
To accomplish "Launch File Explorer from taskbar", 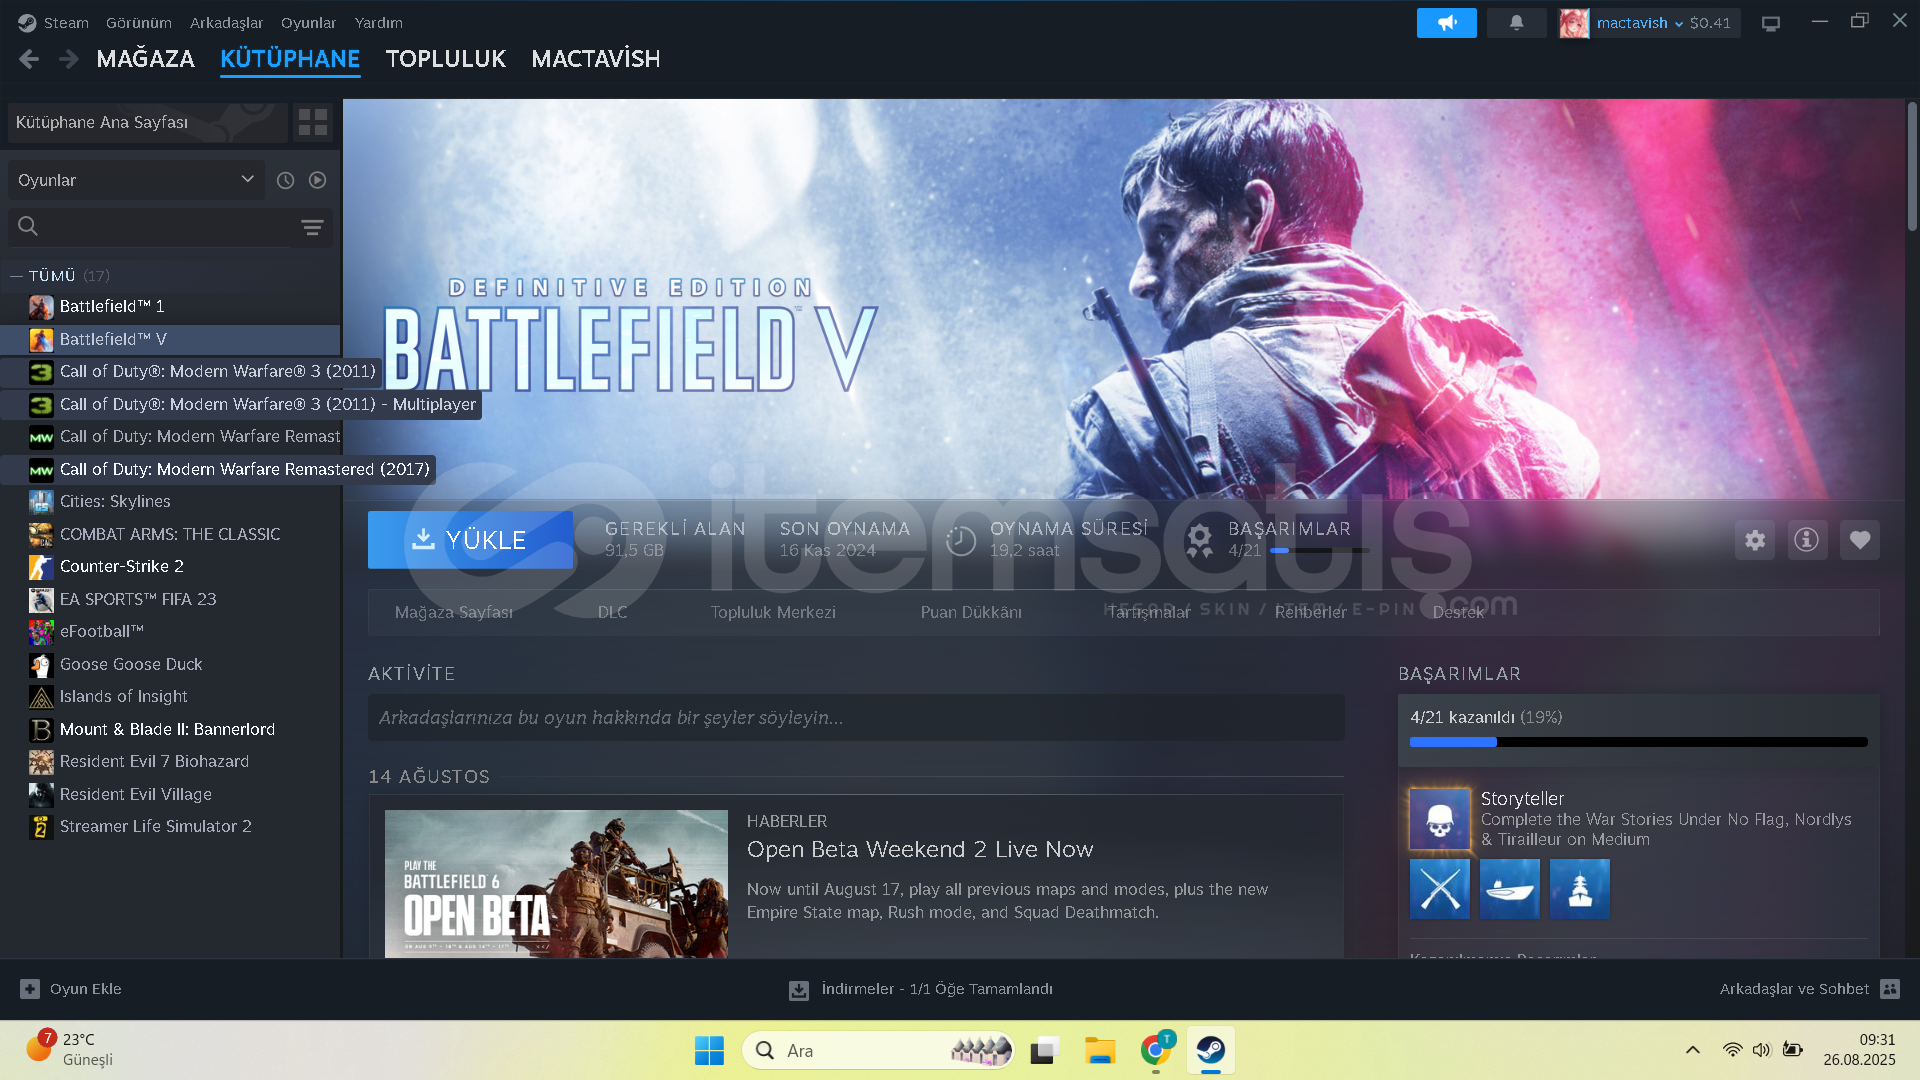I will coord(1100,1050).
